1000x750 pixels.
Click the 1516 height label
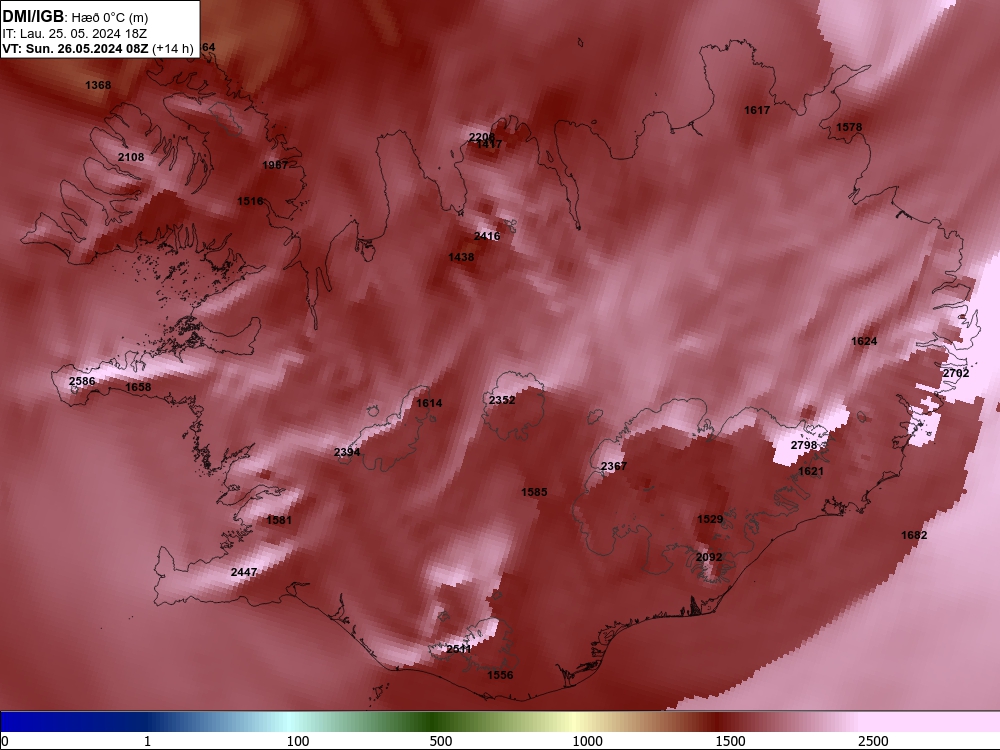[x=250, y=201]
